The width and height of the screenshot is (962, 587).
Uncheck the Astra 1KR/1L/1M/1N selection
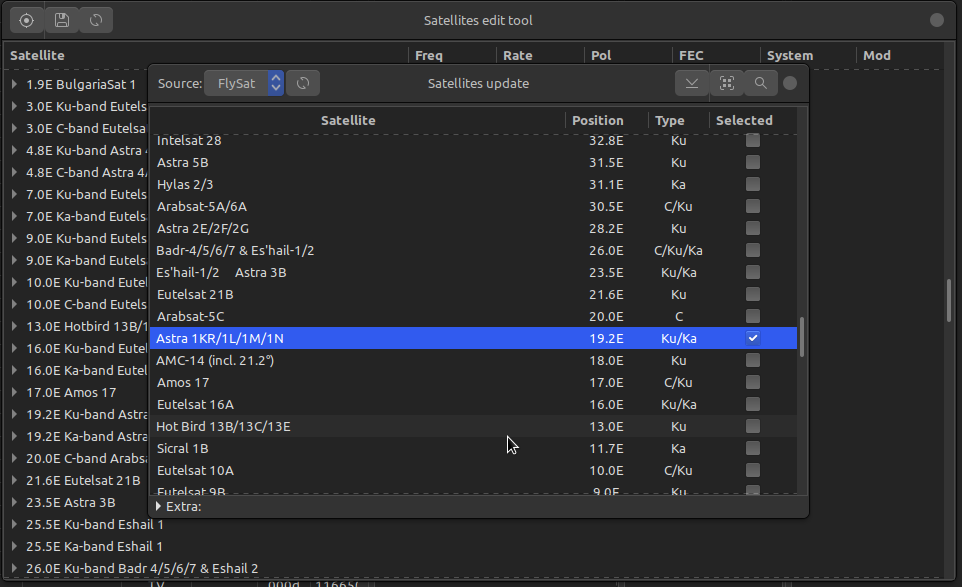pos(753,338)
